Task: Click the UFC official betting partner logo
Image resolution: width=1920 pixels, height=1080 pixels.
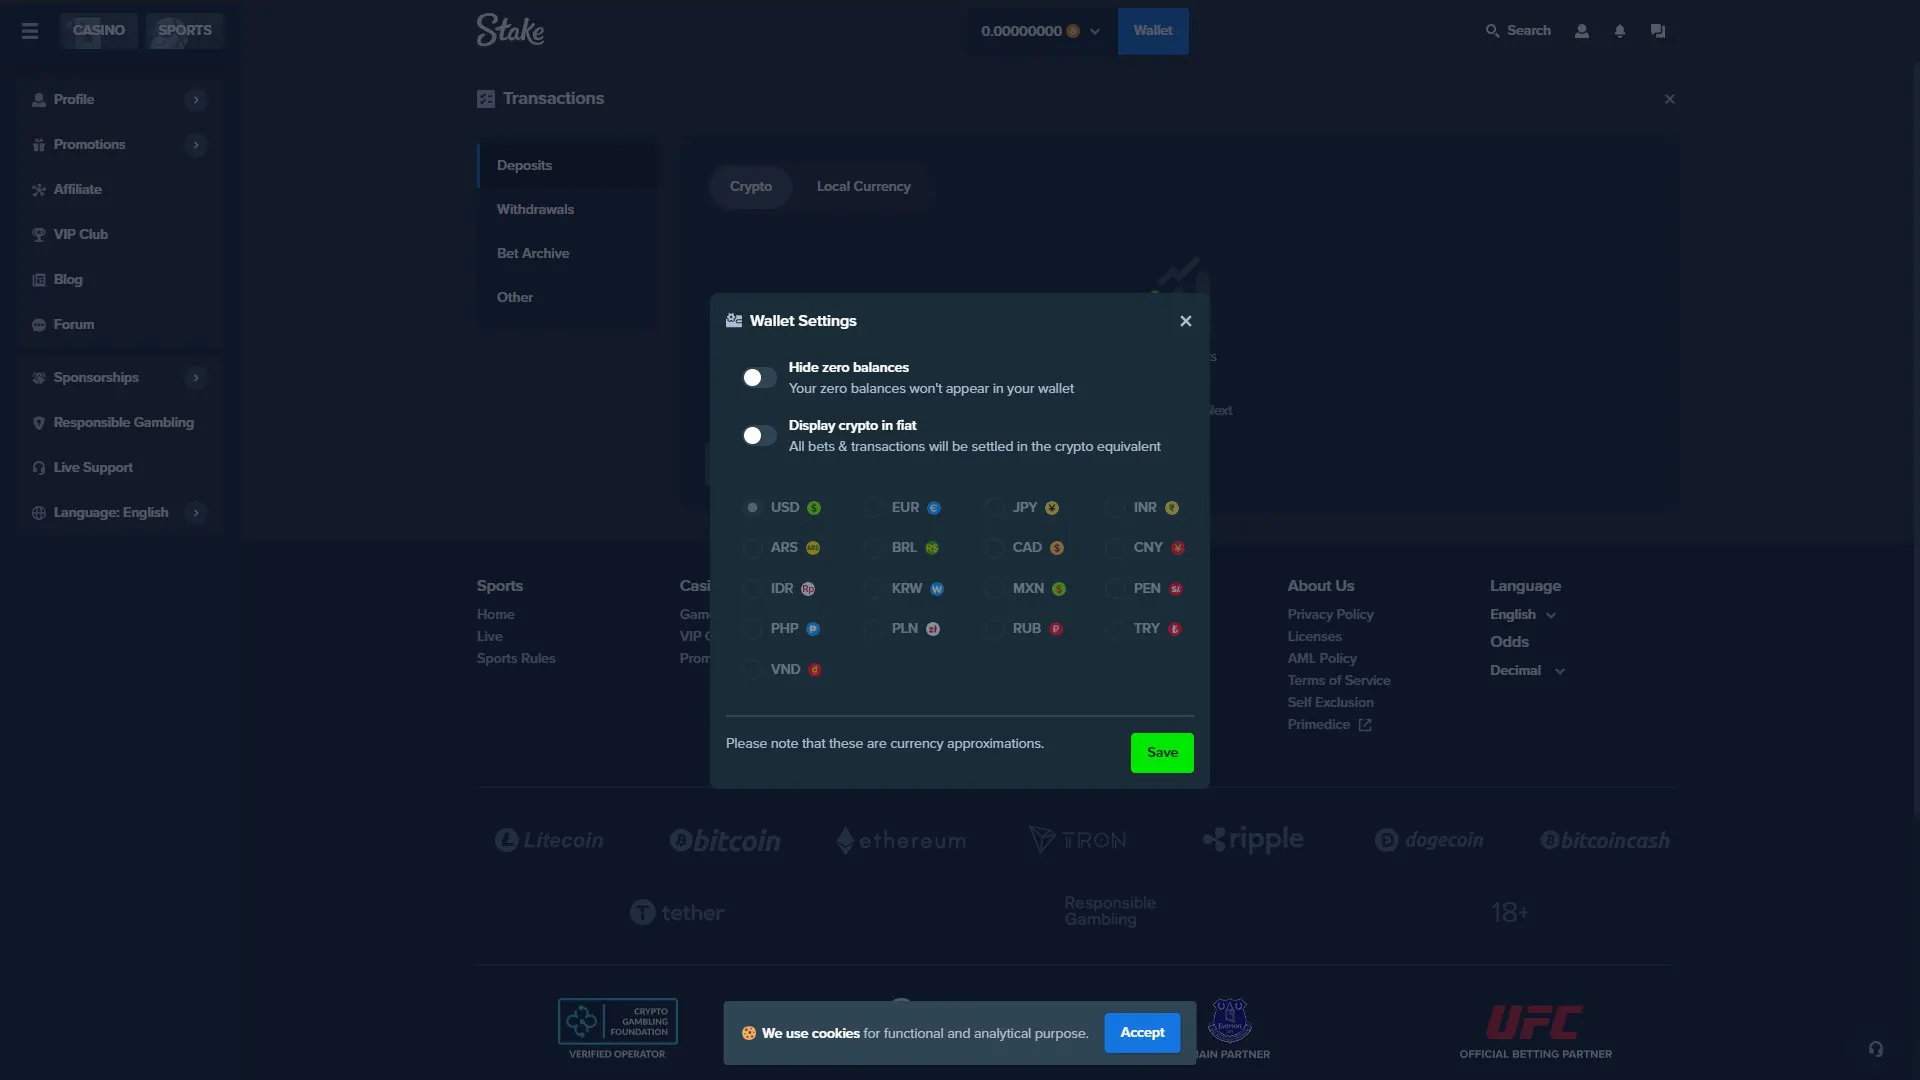Action: coord(1535,1032)
